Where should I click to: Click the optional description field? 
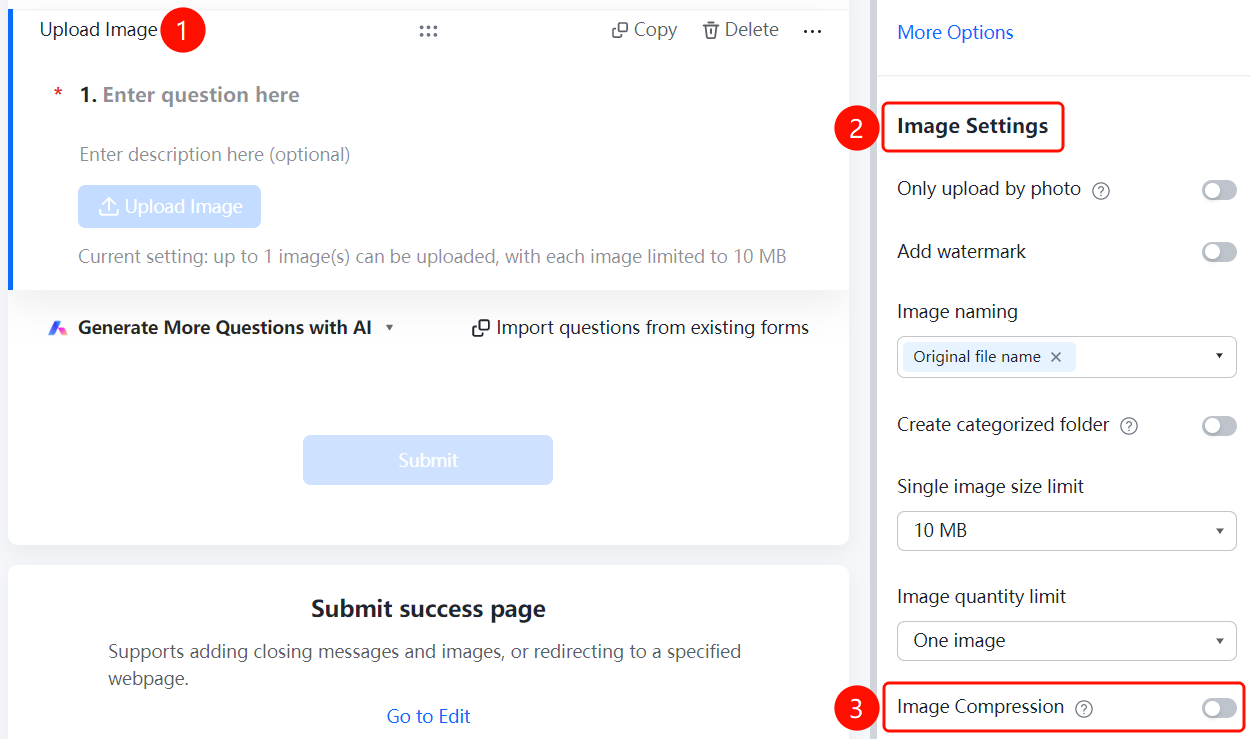[x=215, y=155]
